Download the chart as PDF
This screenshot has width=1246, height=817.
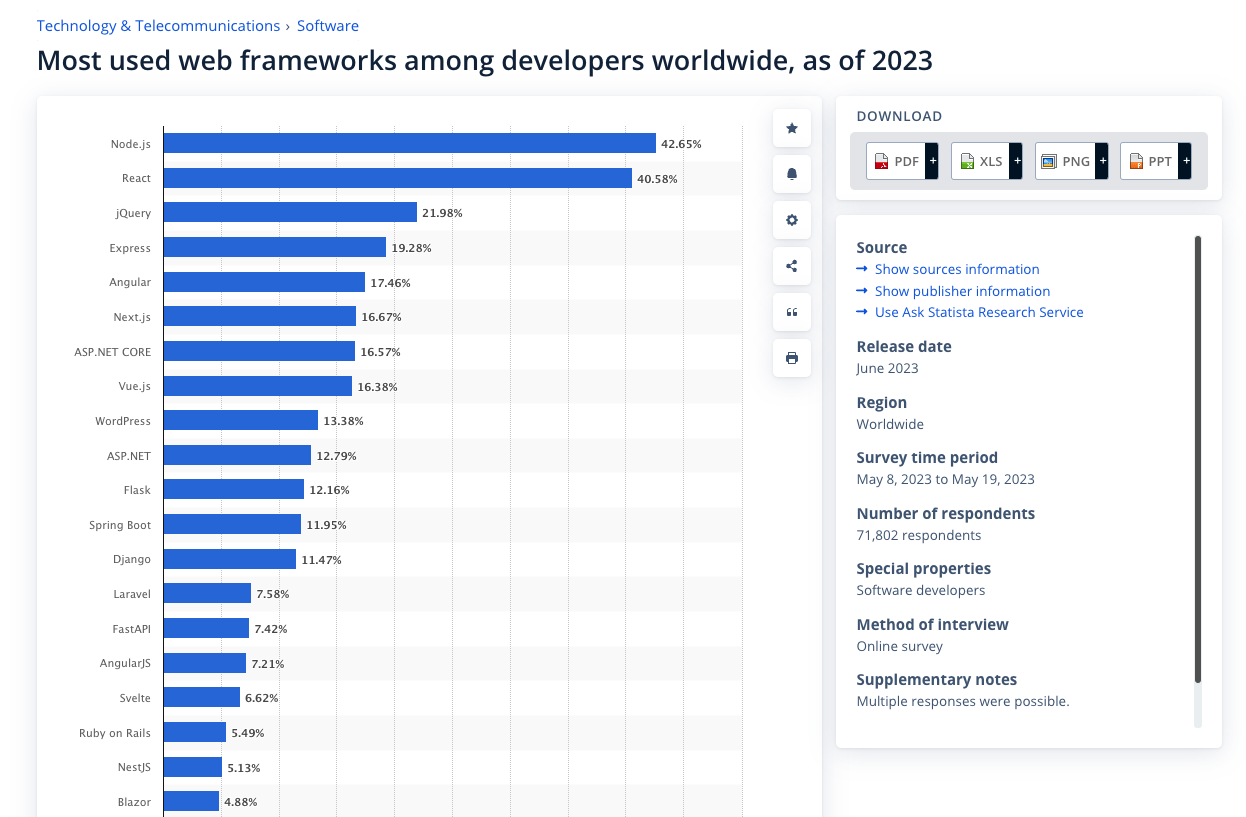[896, 161]
